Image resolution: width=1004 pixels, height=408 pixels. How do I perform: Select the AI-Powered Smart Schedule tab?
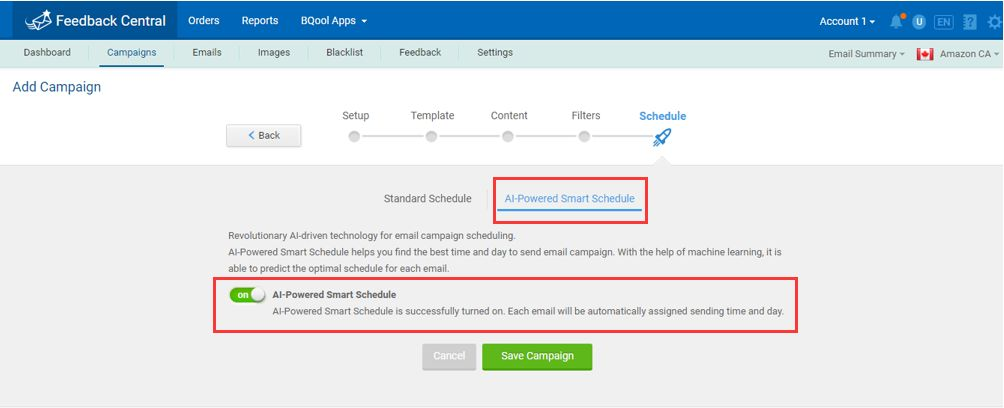(570, 199)
